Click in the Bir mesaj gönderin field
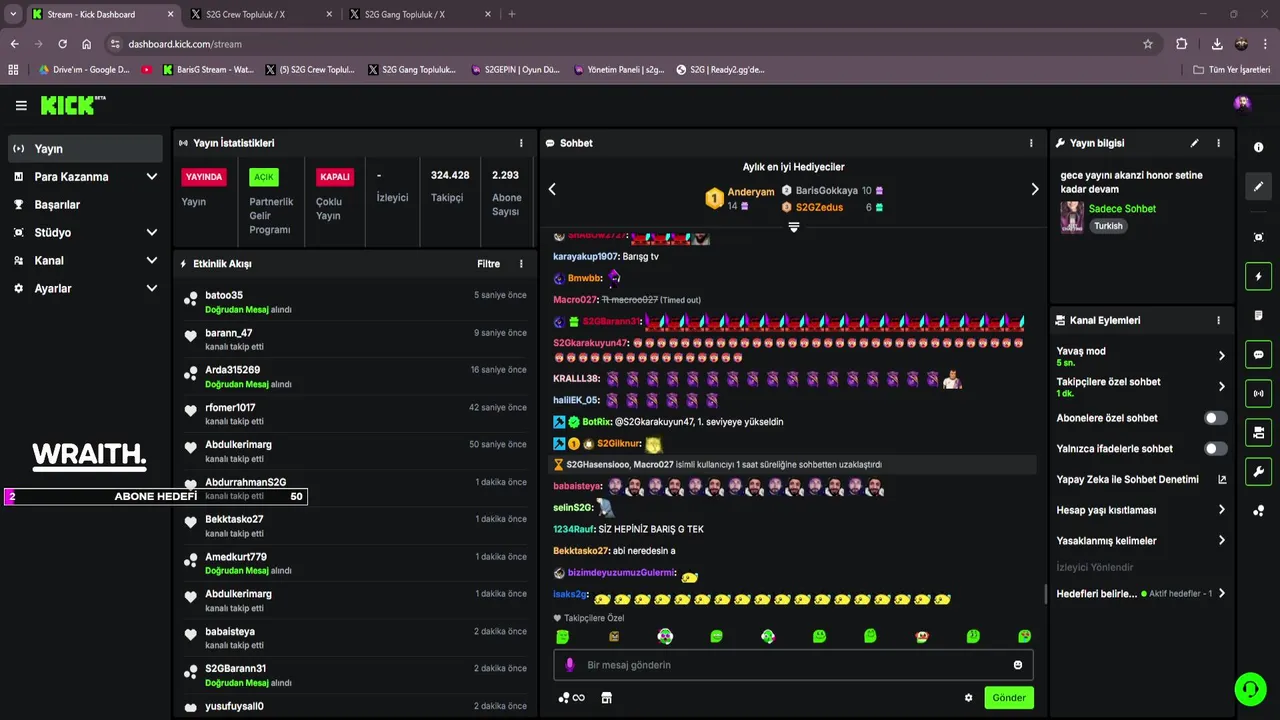The height and width of the screenshot is (720, 1280). [x=793, y=665]
